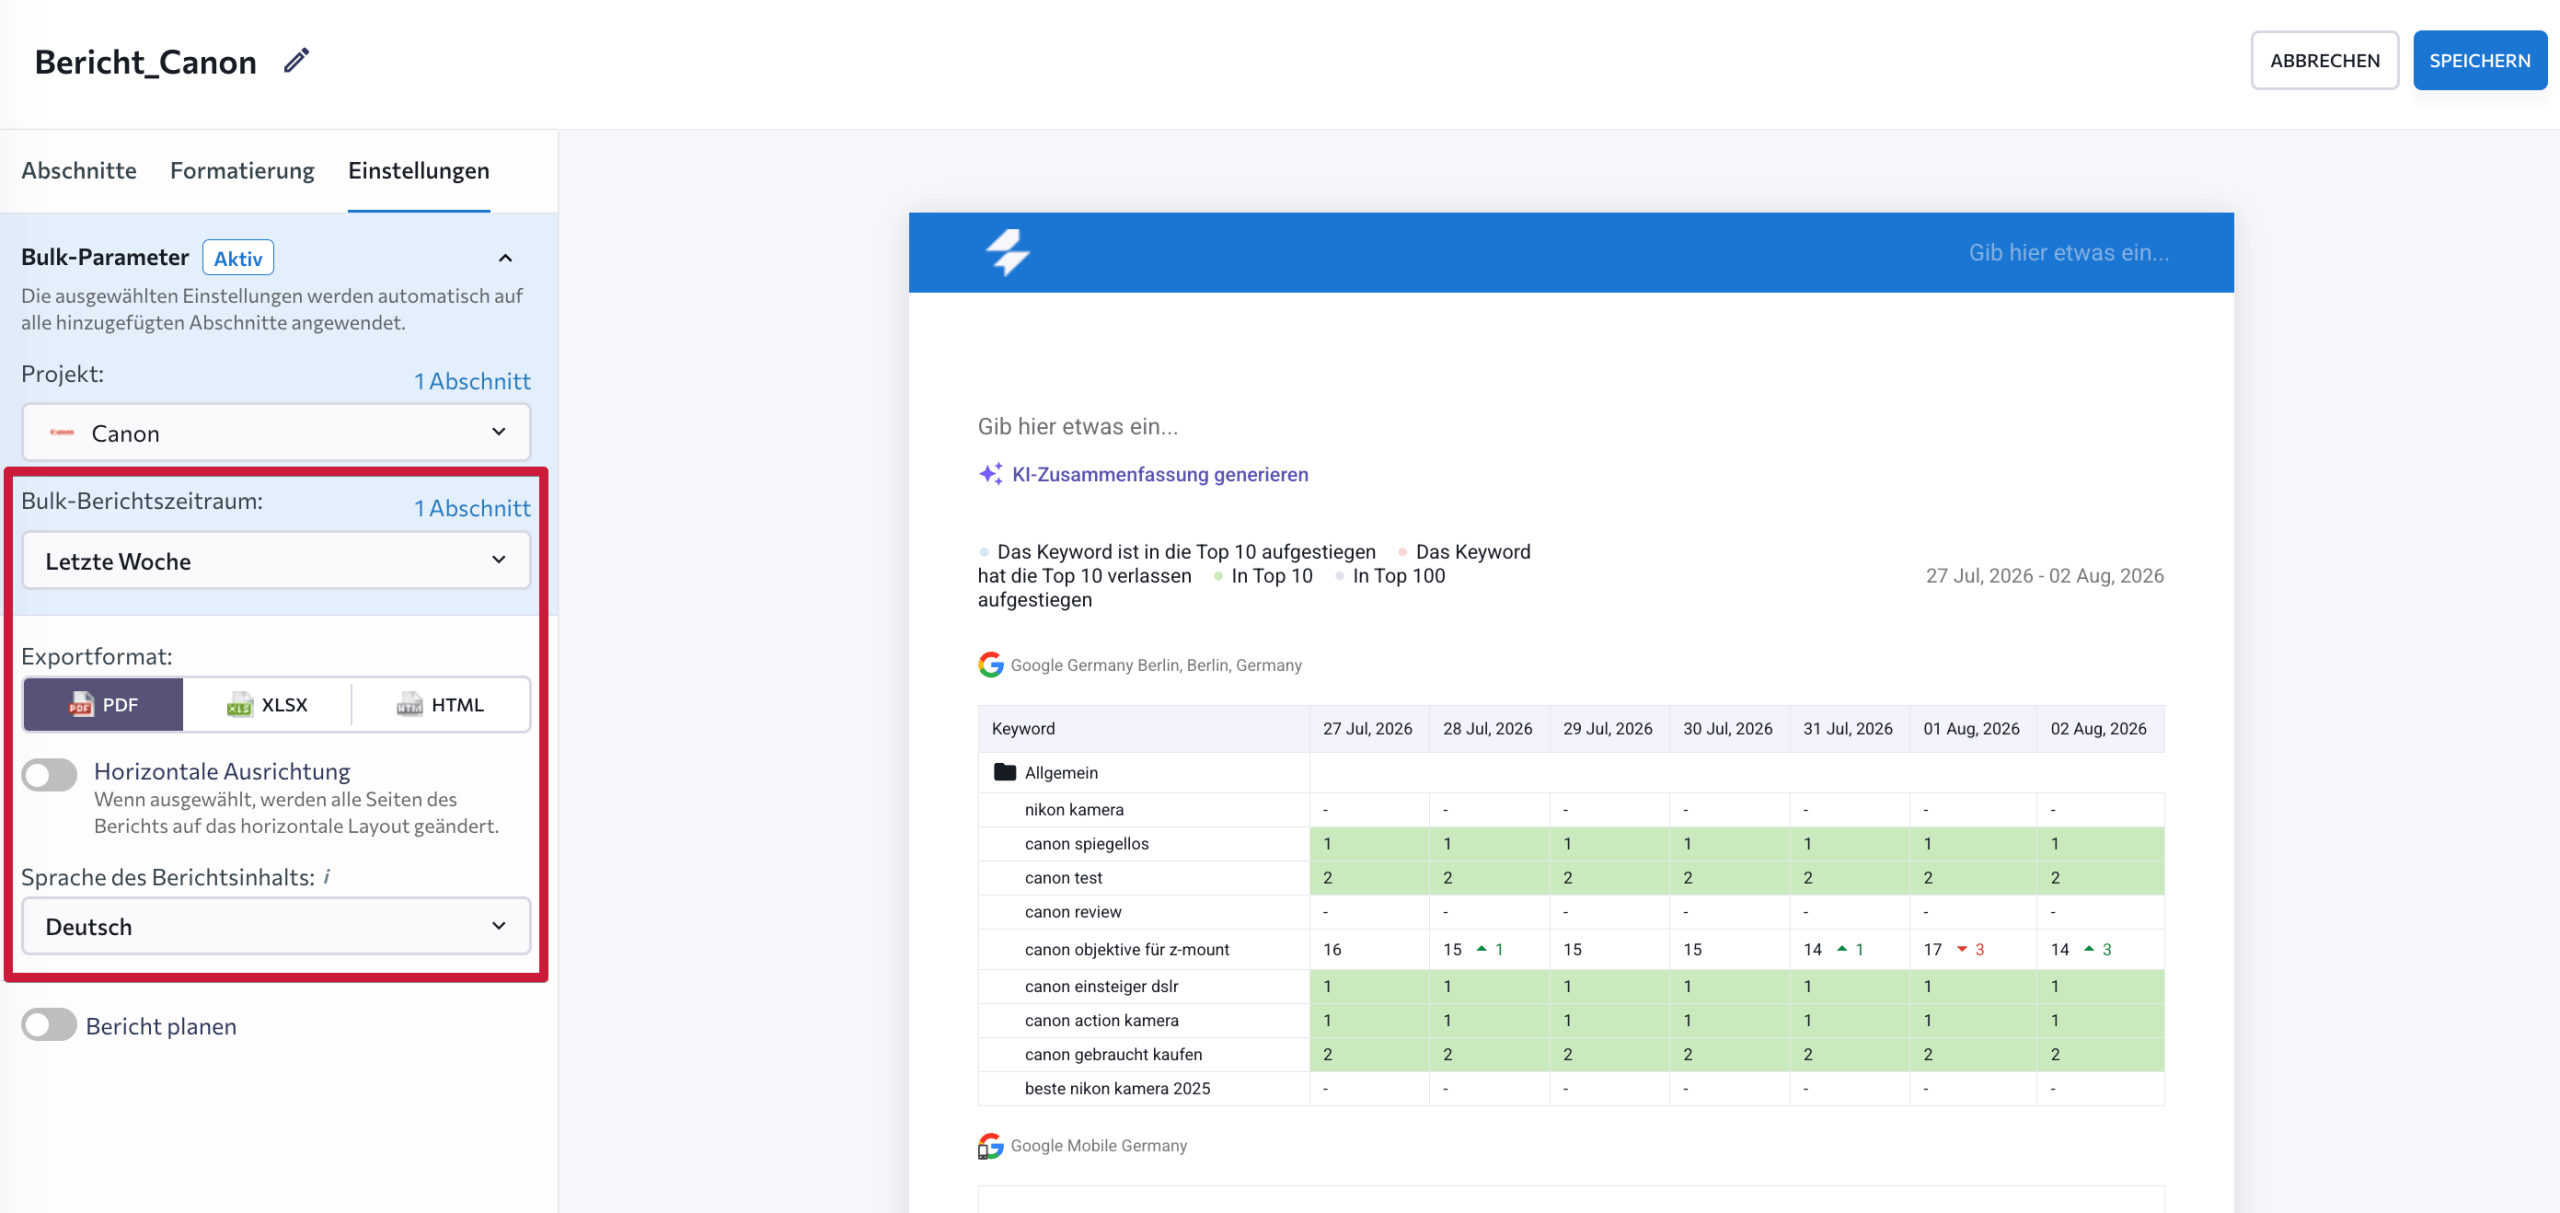The image size is (2560, 1213).
Task: Click the ABBRECHEN button
Action: coord(2325,60)
